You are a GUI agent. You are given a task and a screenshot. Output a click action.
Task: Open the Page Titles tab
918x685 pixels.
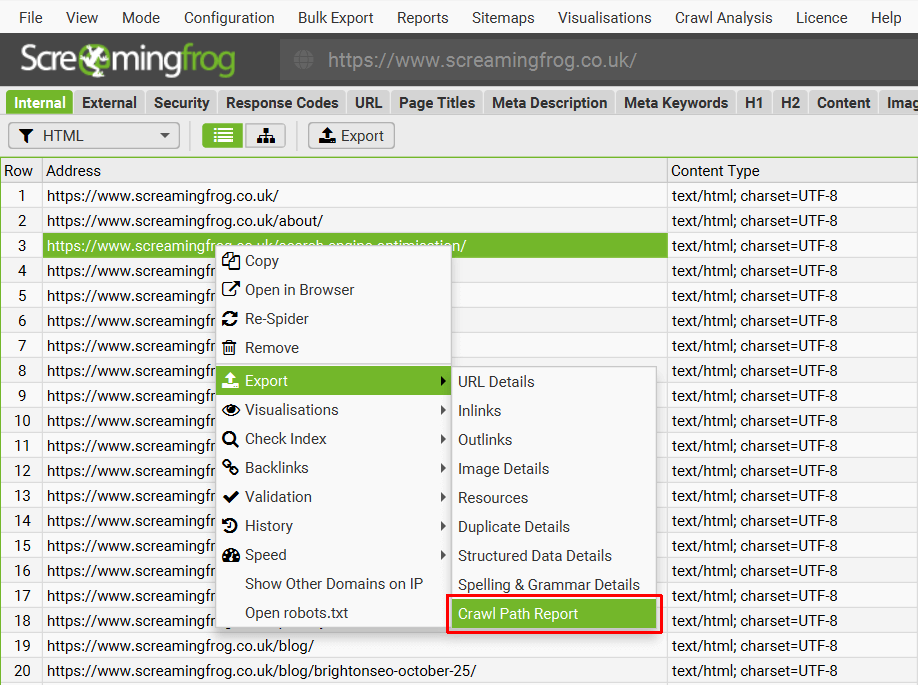click(x=437, y=103)
